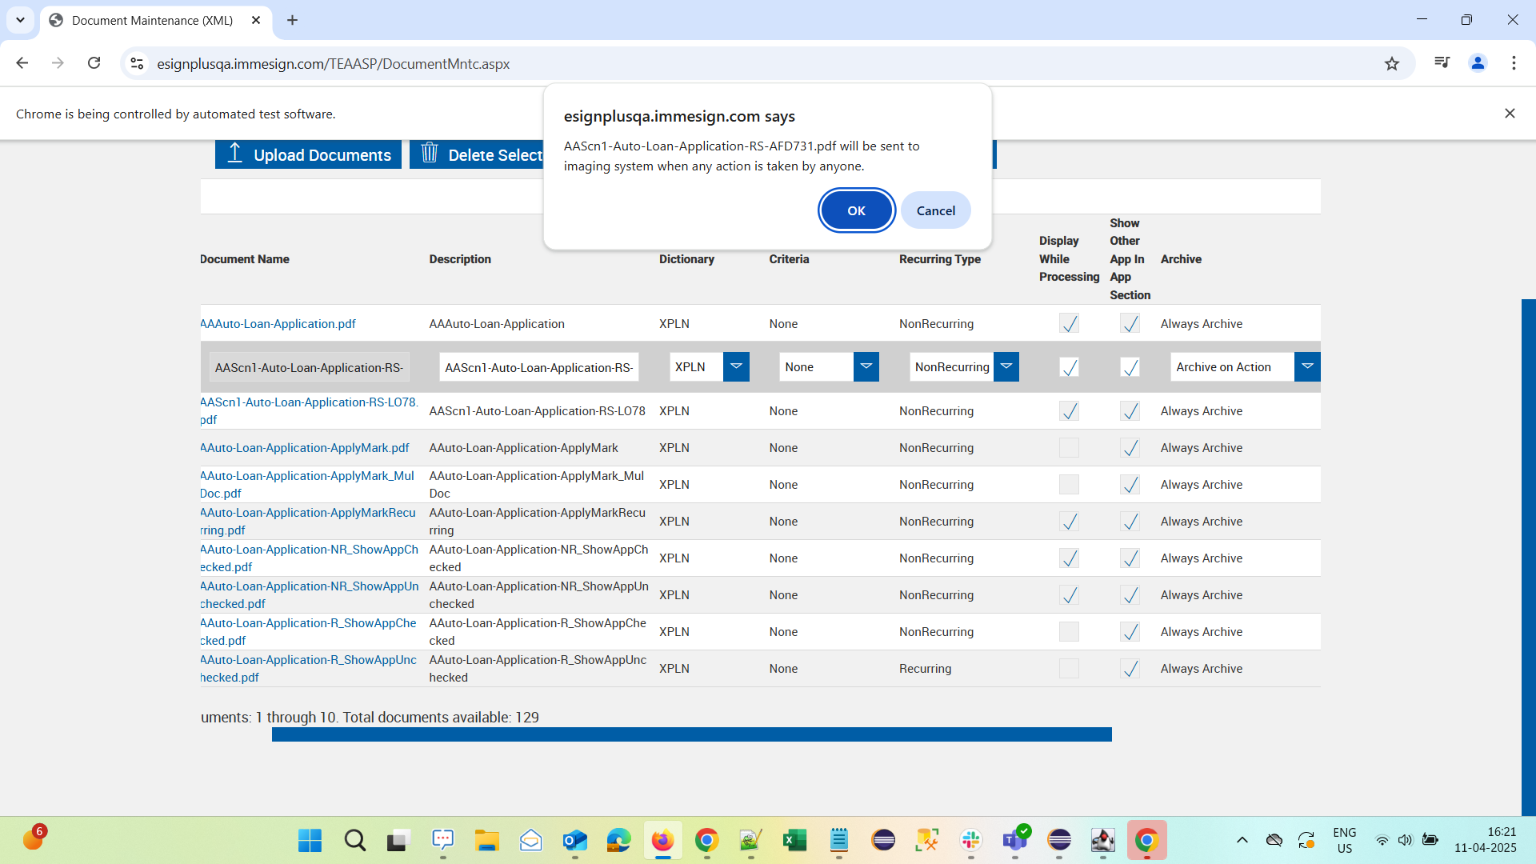Click 'Always Archive' in the ApplyMark.pdf row

[x=1202, y=448]
